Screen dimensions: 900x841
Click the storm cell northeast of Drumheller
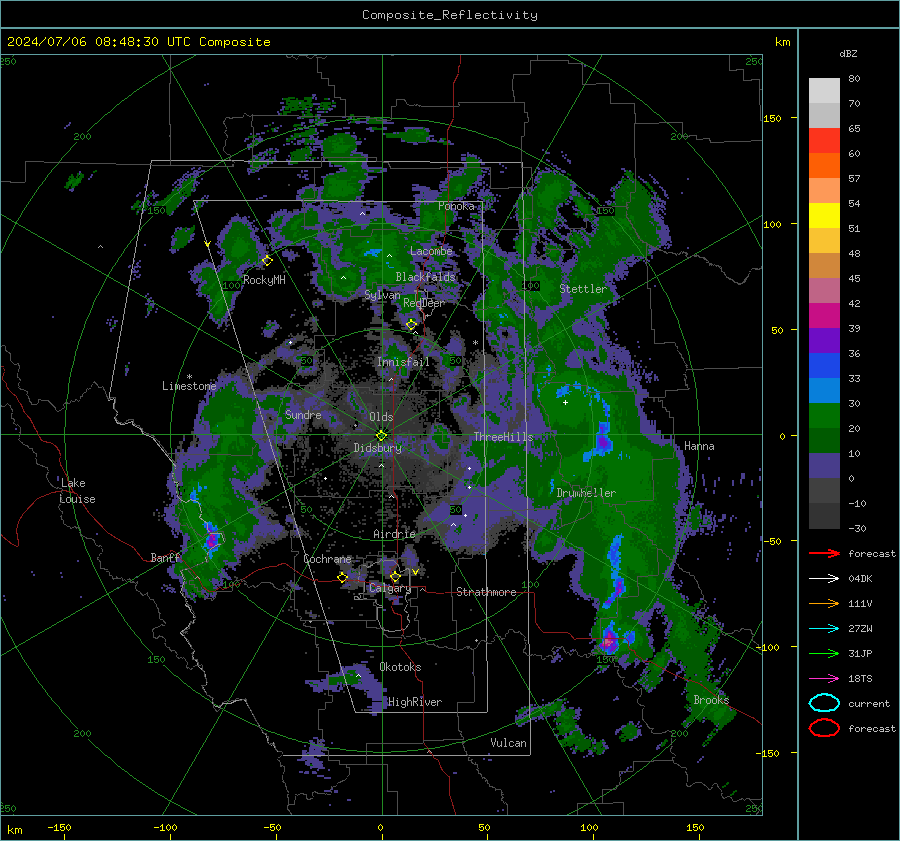(x=603, y=441)
